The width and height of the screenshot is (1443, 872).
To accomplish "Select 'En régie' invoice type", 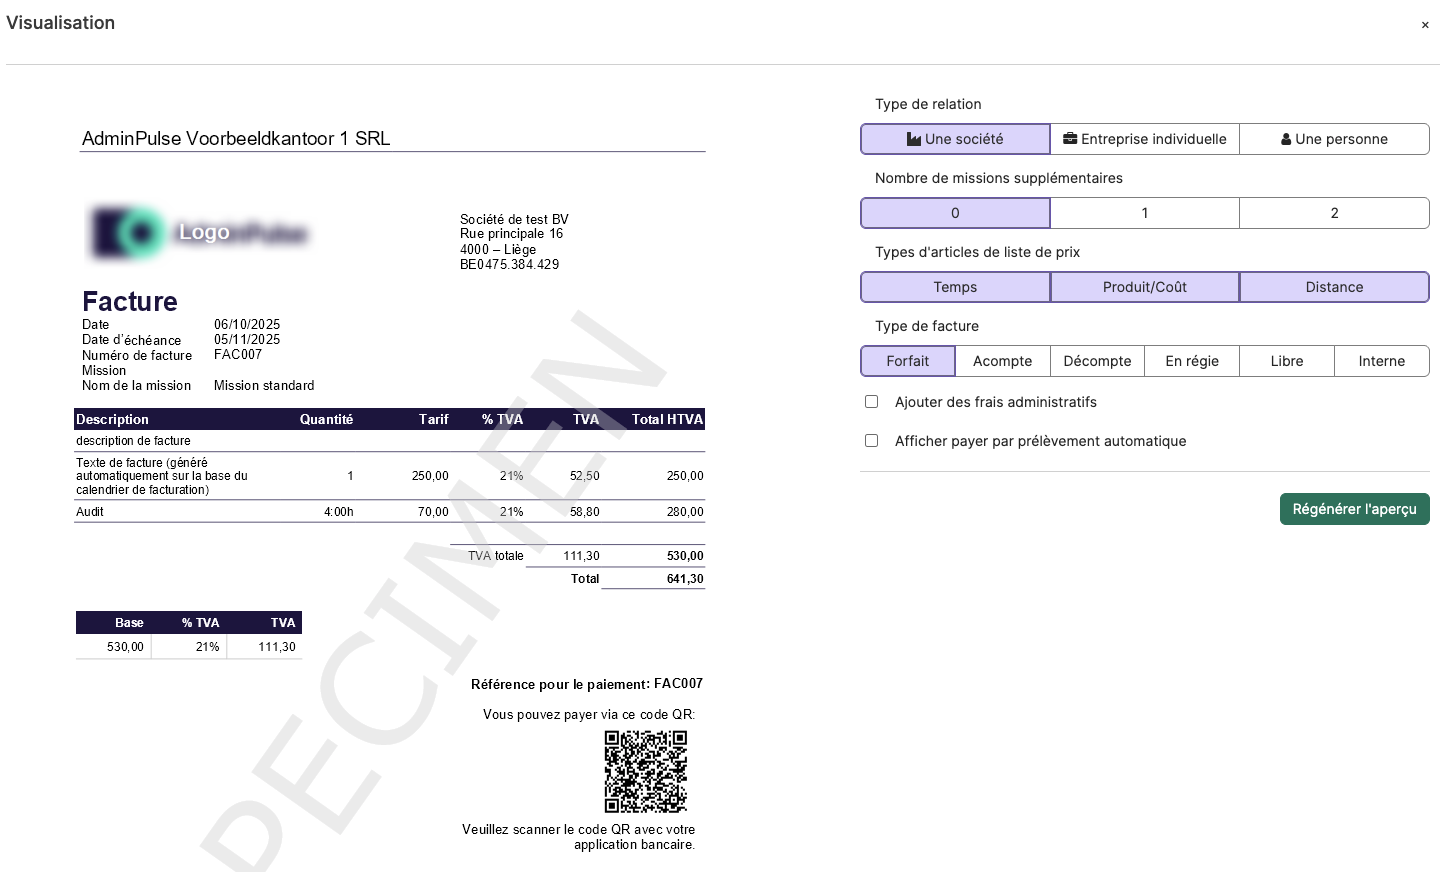I will [1192, 361].
